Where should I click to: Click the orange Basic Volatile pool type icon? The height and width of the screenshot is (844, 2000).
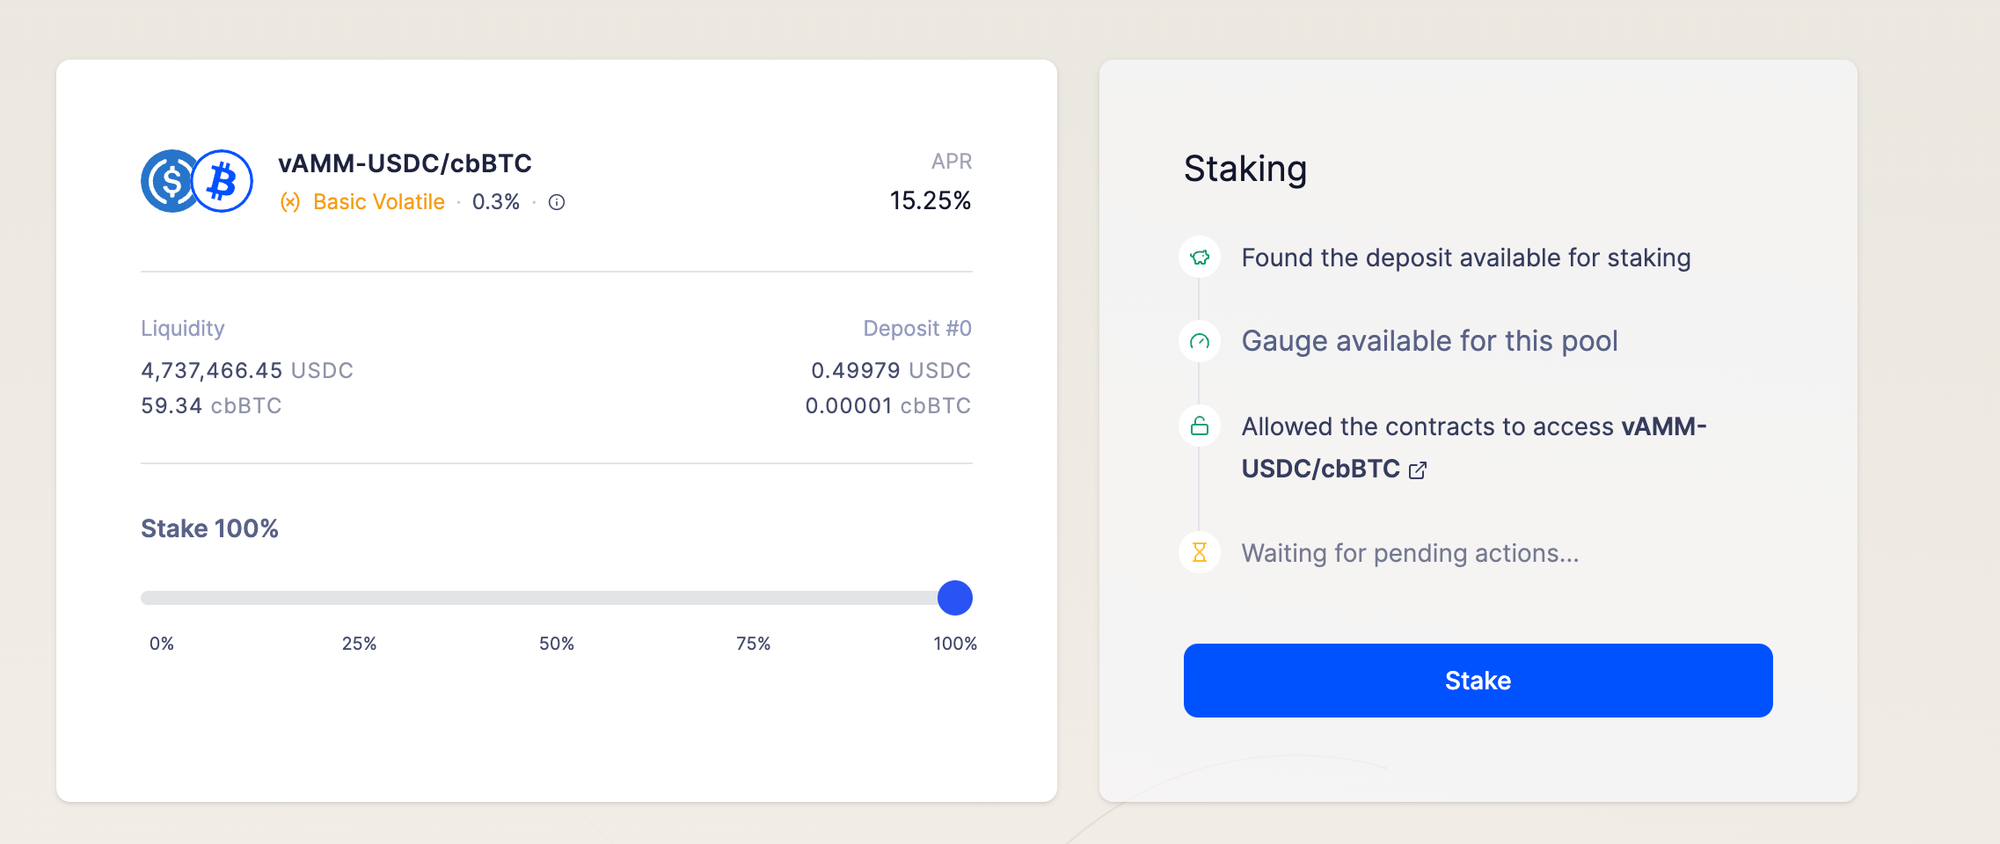(290, 202)
